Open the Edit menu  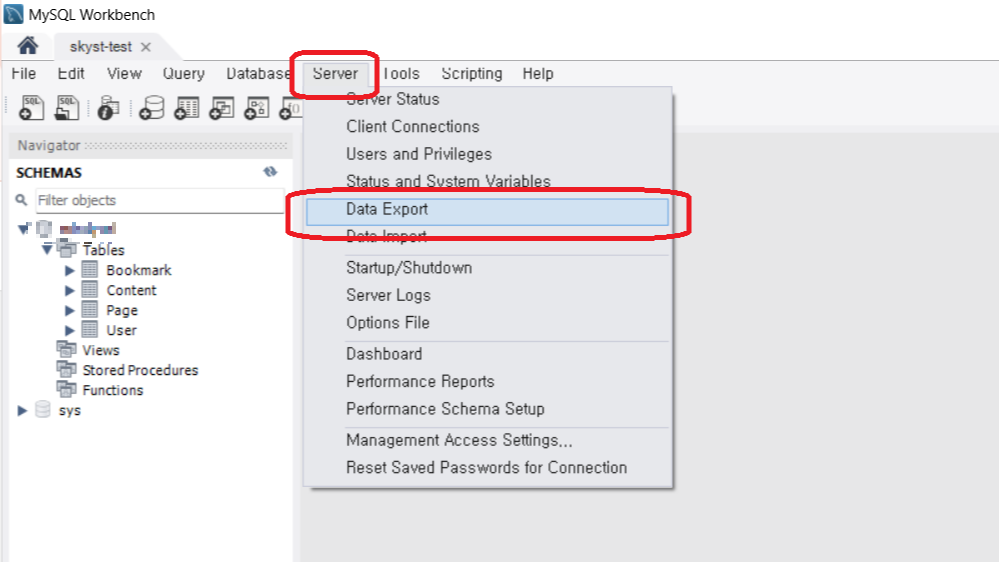[x=71, y=73]
